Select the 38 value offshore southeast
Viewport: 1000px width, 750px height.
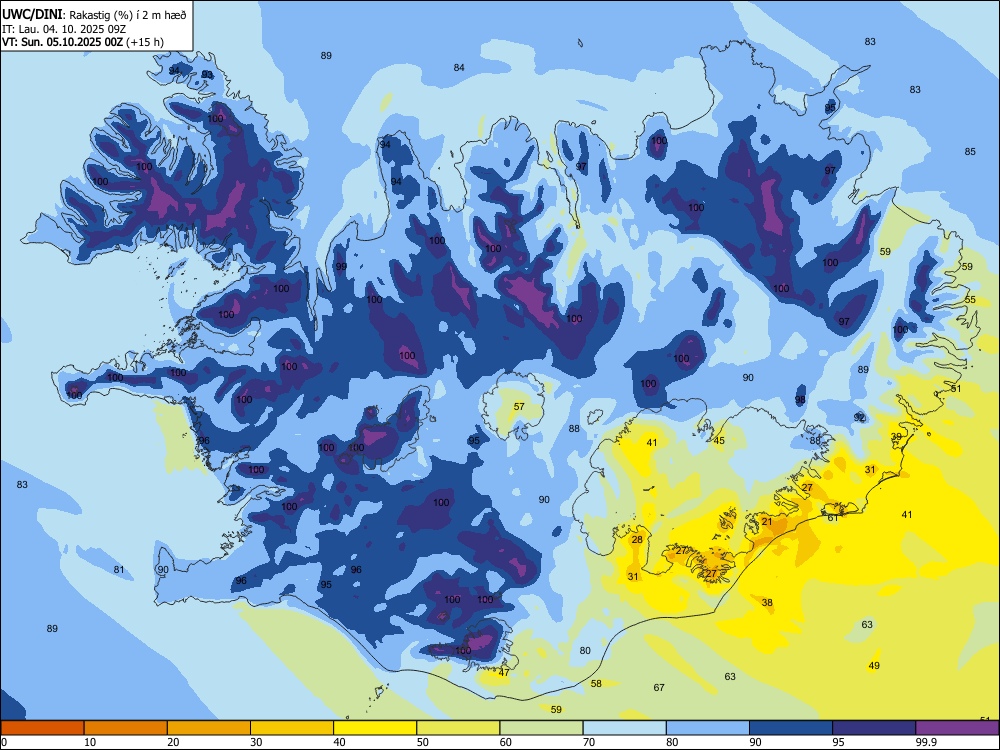pos(767,603)
